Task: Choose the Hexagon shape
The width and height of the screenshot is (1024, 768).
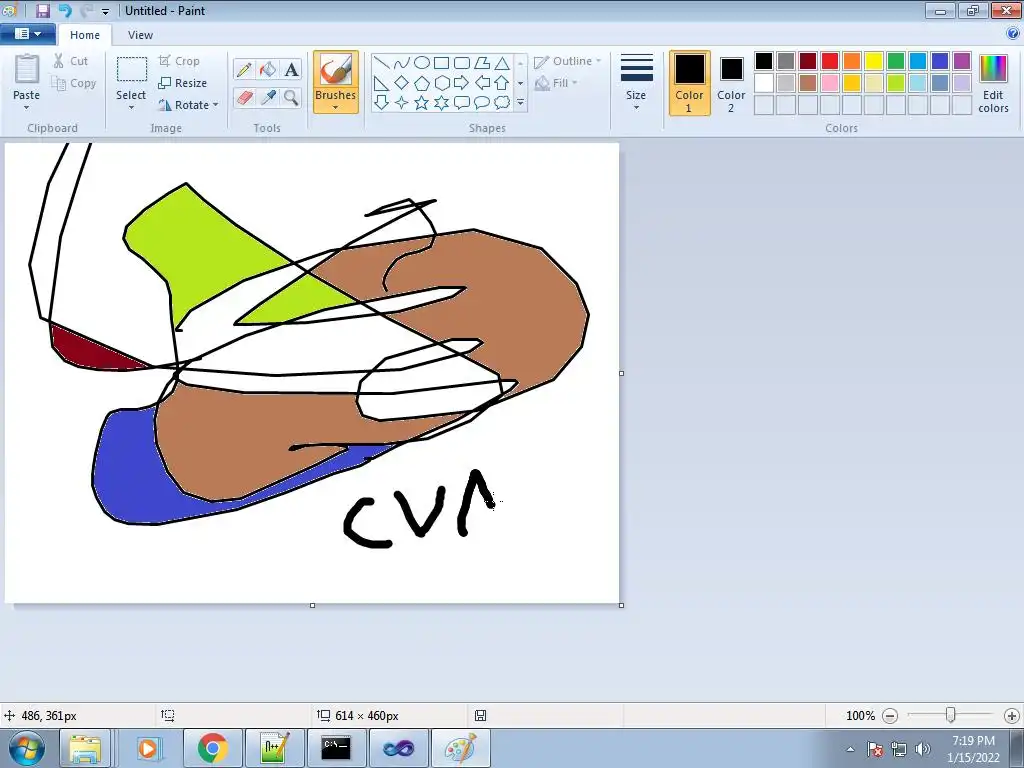Action: click(x=442, y=83)
